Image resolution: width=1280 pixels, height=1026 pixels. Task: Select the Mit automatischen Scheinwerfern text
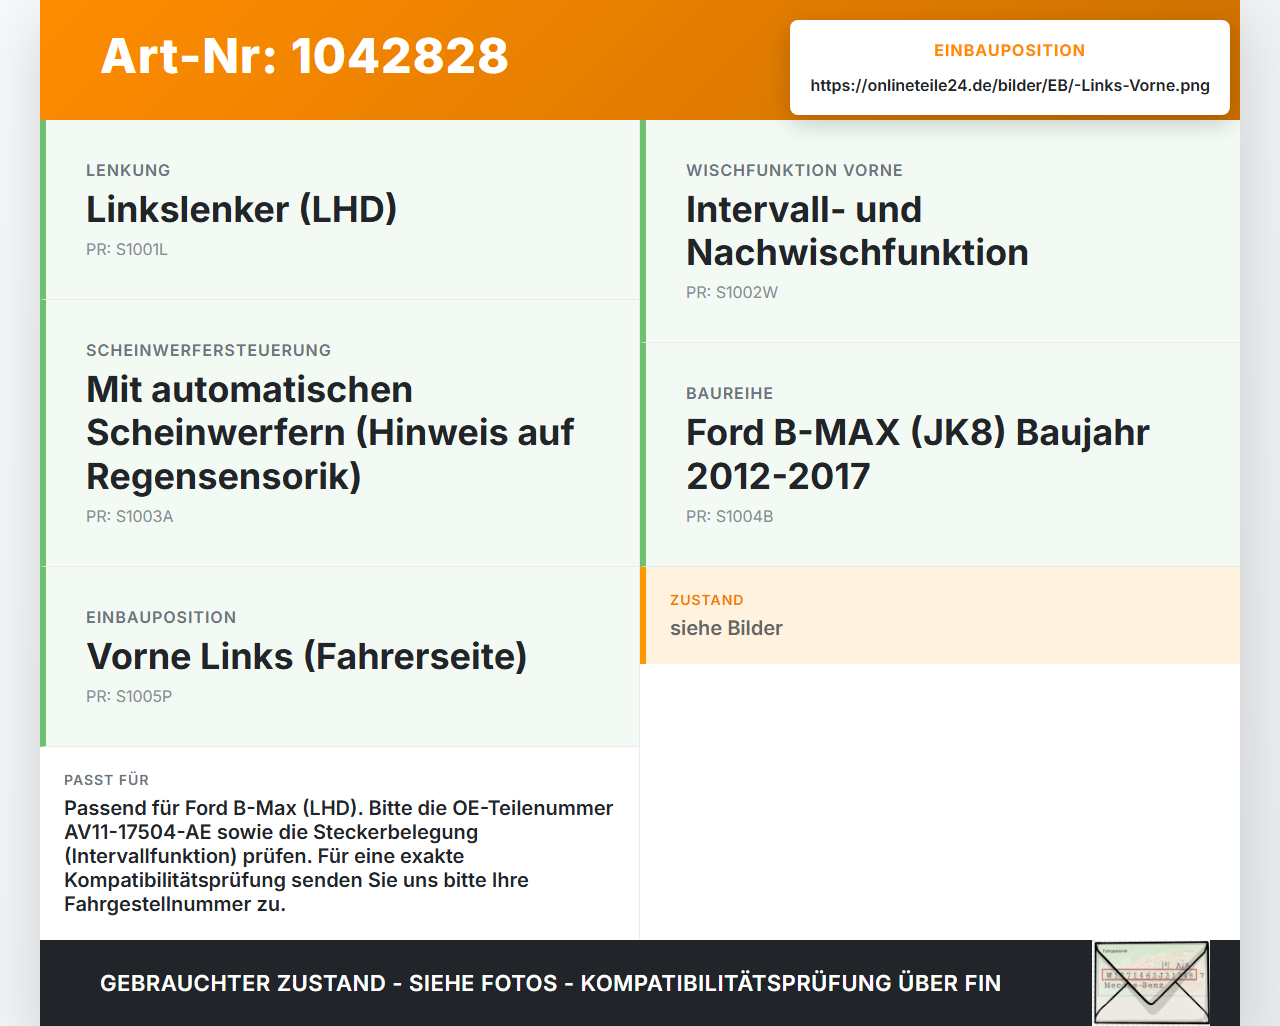pos(330,433)
